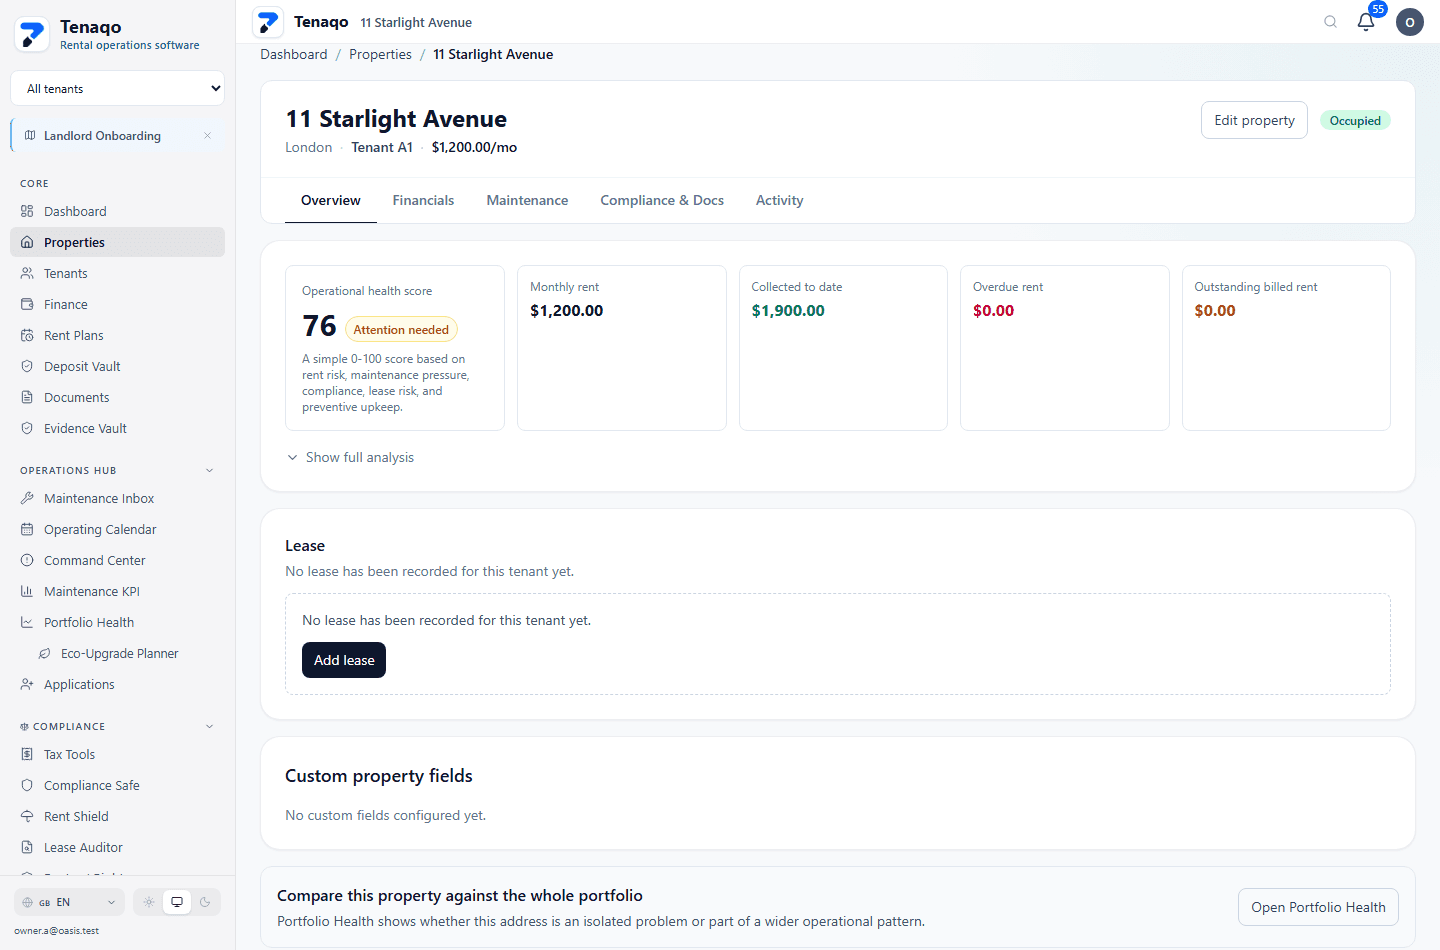Click Open Portfolio Health button
Image resolution: width=1440 pixels, height=950 pixels.
[1318, 907]
